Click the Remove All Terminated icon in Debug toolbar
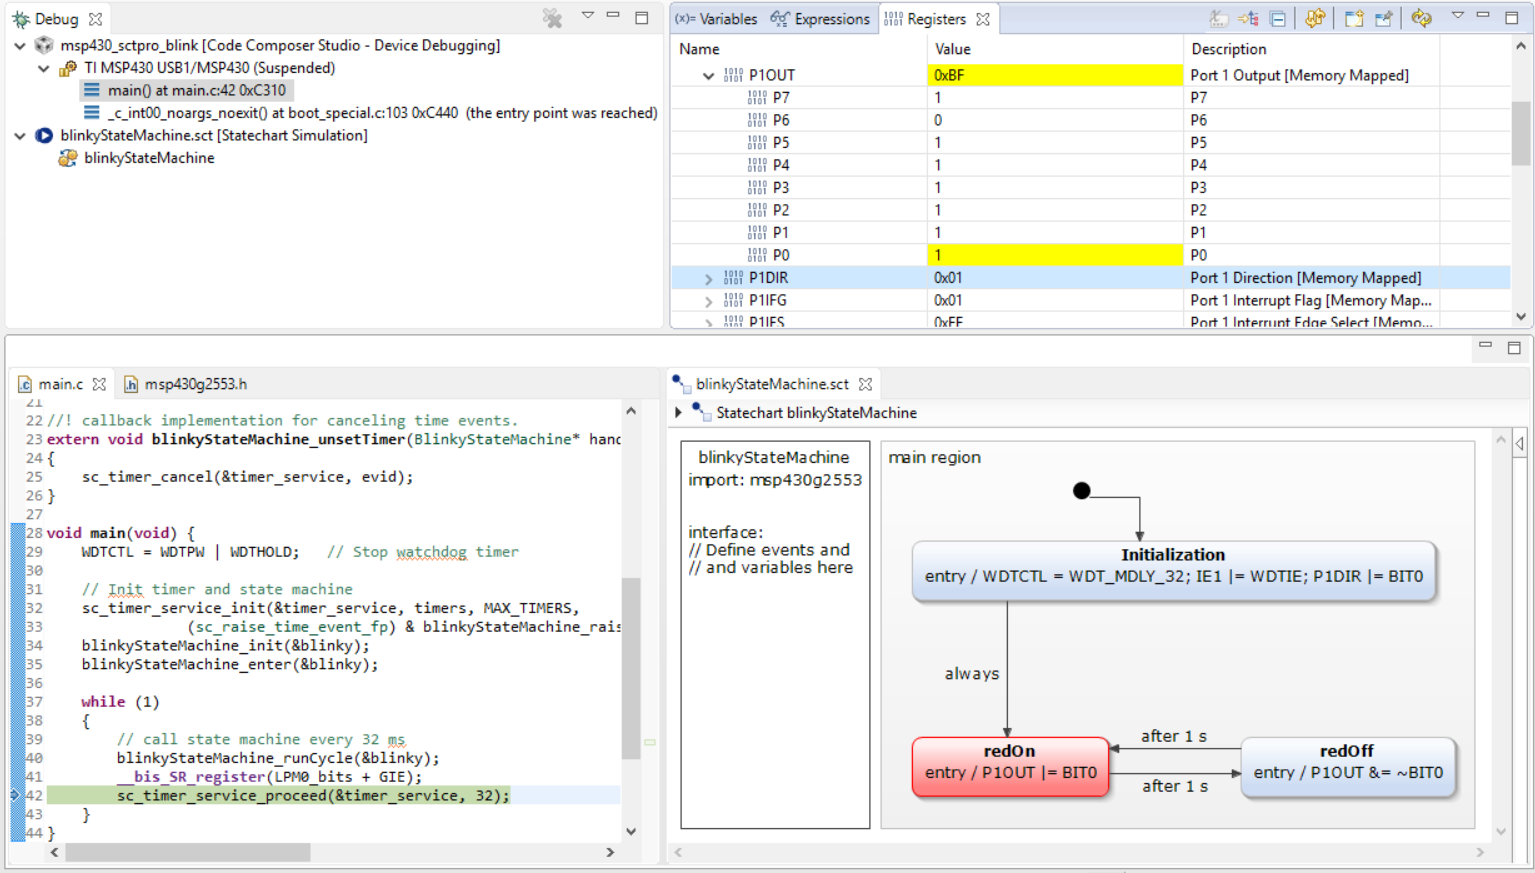 (x=550, y=18)
